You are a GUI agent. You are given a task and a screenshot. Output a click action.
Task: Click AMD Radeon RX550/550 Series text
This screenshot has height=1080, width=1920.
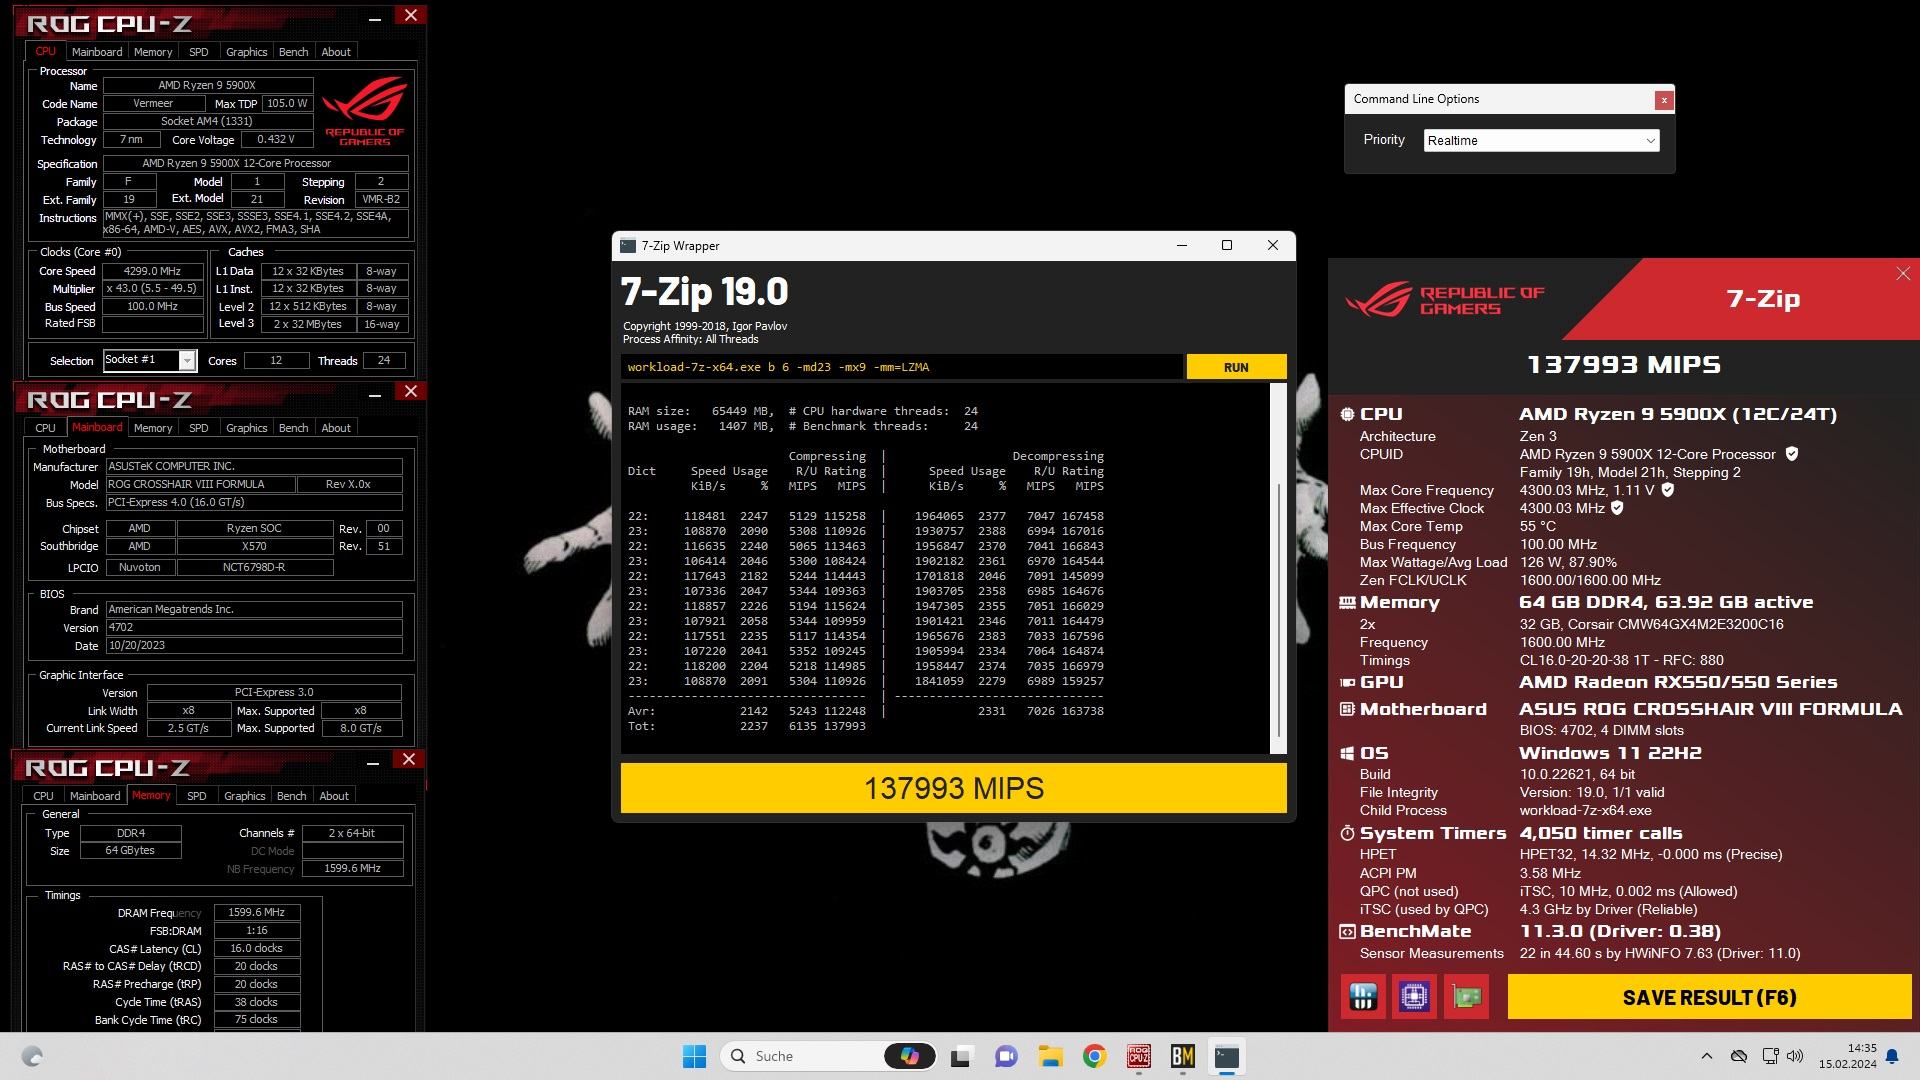[x=1678, y=682]
